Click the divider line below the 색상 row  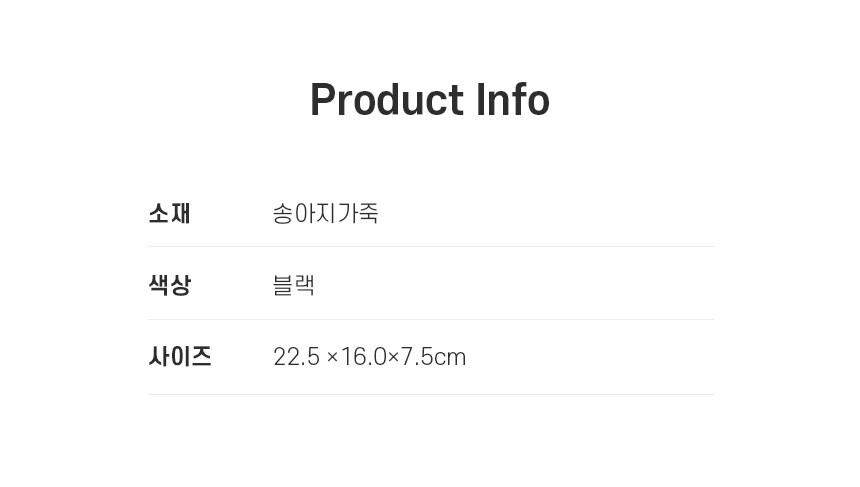coord(430,319)
